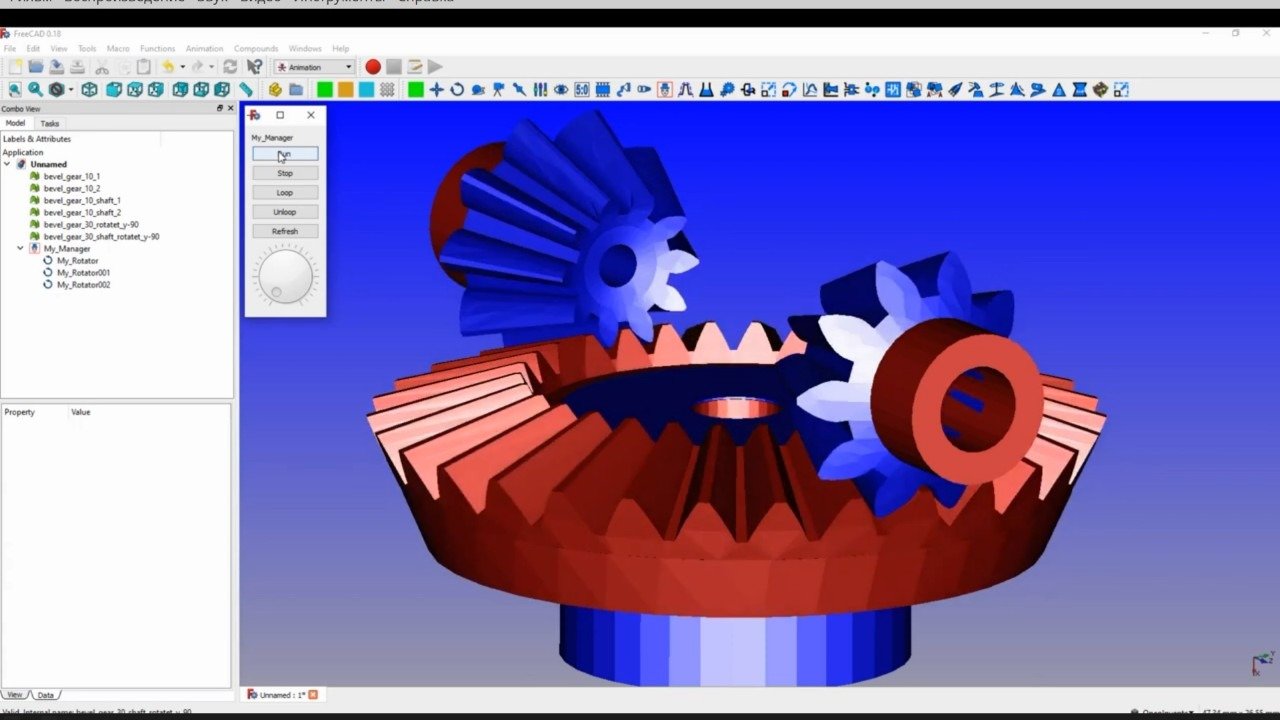The height and width of the screenshot is (720, 1280).
Task: Select bevel_gear_10_shaft_2 in the tree
Action: (82, 212)
